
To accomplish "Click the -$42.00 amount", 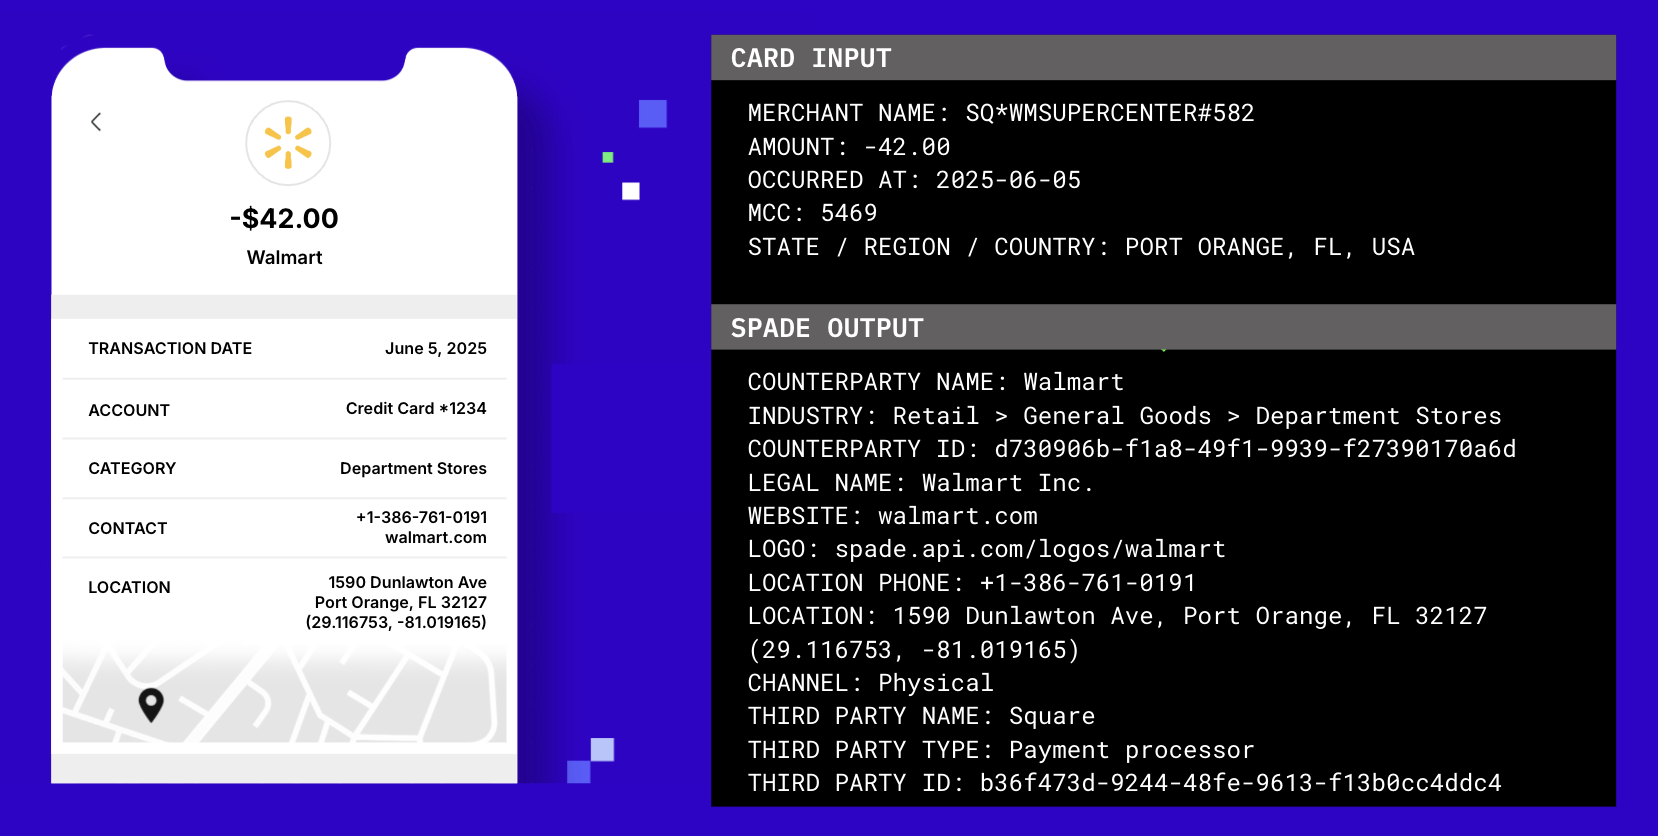I will pos(284,218).
